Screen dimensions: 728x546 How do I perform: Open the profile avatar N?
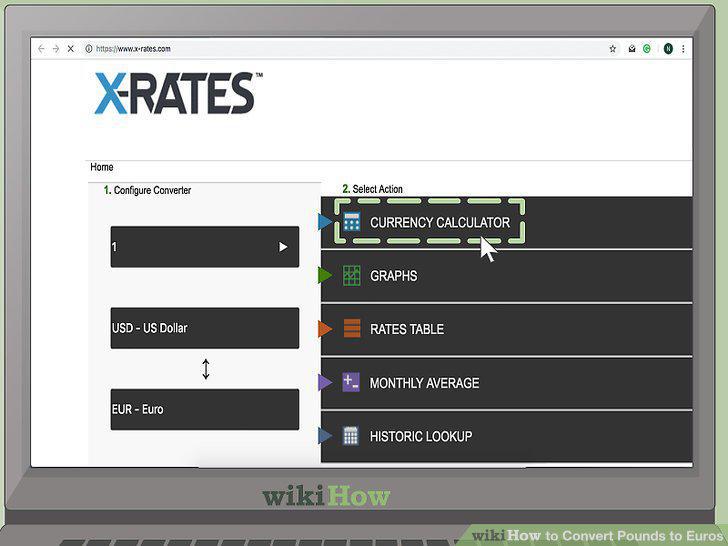coord(668,49)
